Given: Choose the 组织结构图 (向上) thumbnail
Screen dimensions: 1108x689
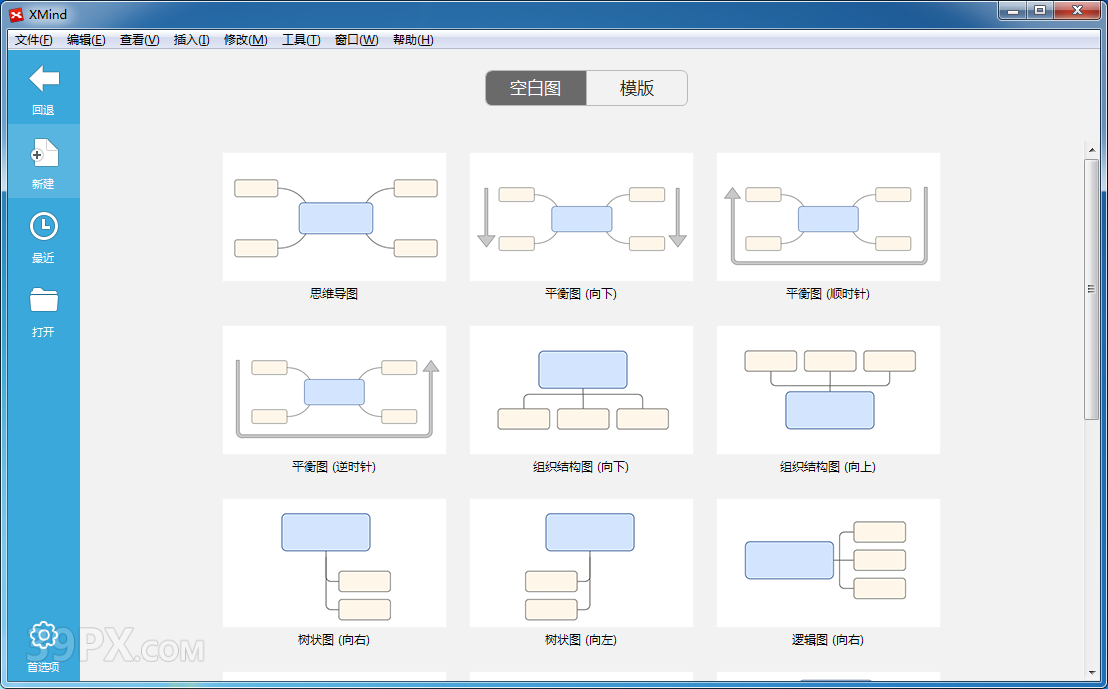Looking at the screenshot, I should 828,390.
